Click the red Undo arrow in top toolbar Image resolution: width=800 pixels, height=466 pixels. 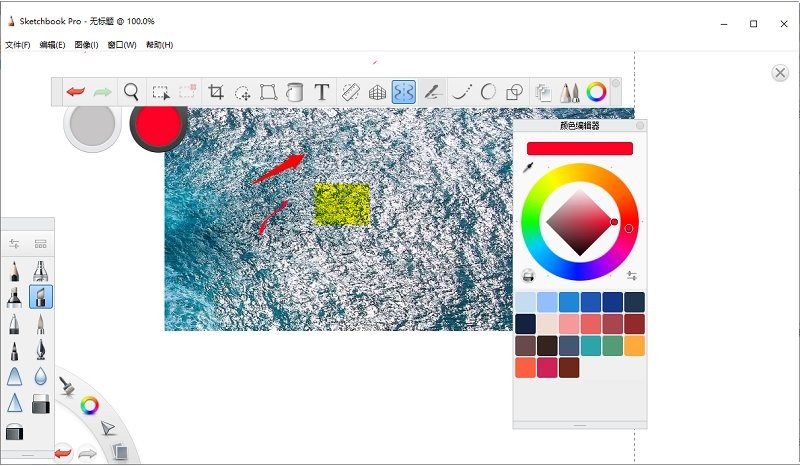(x=76, y=92)
